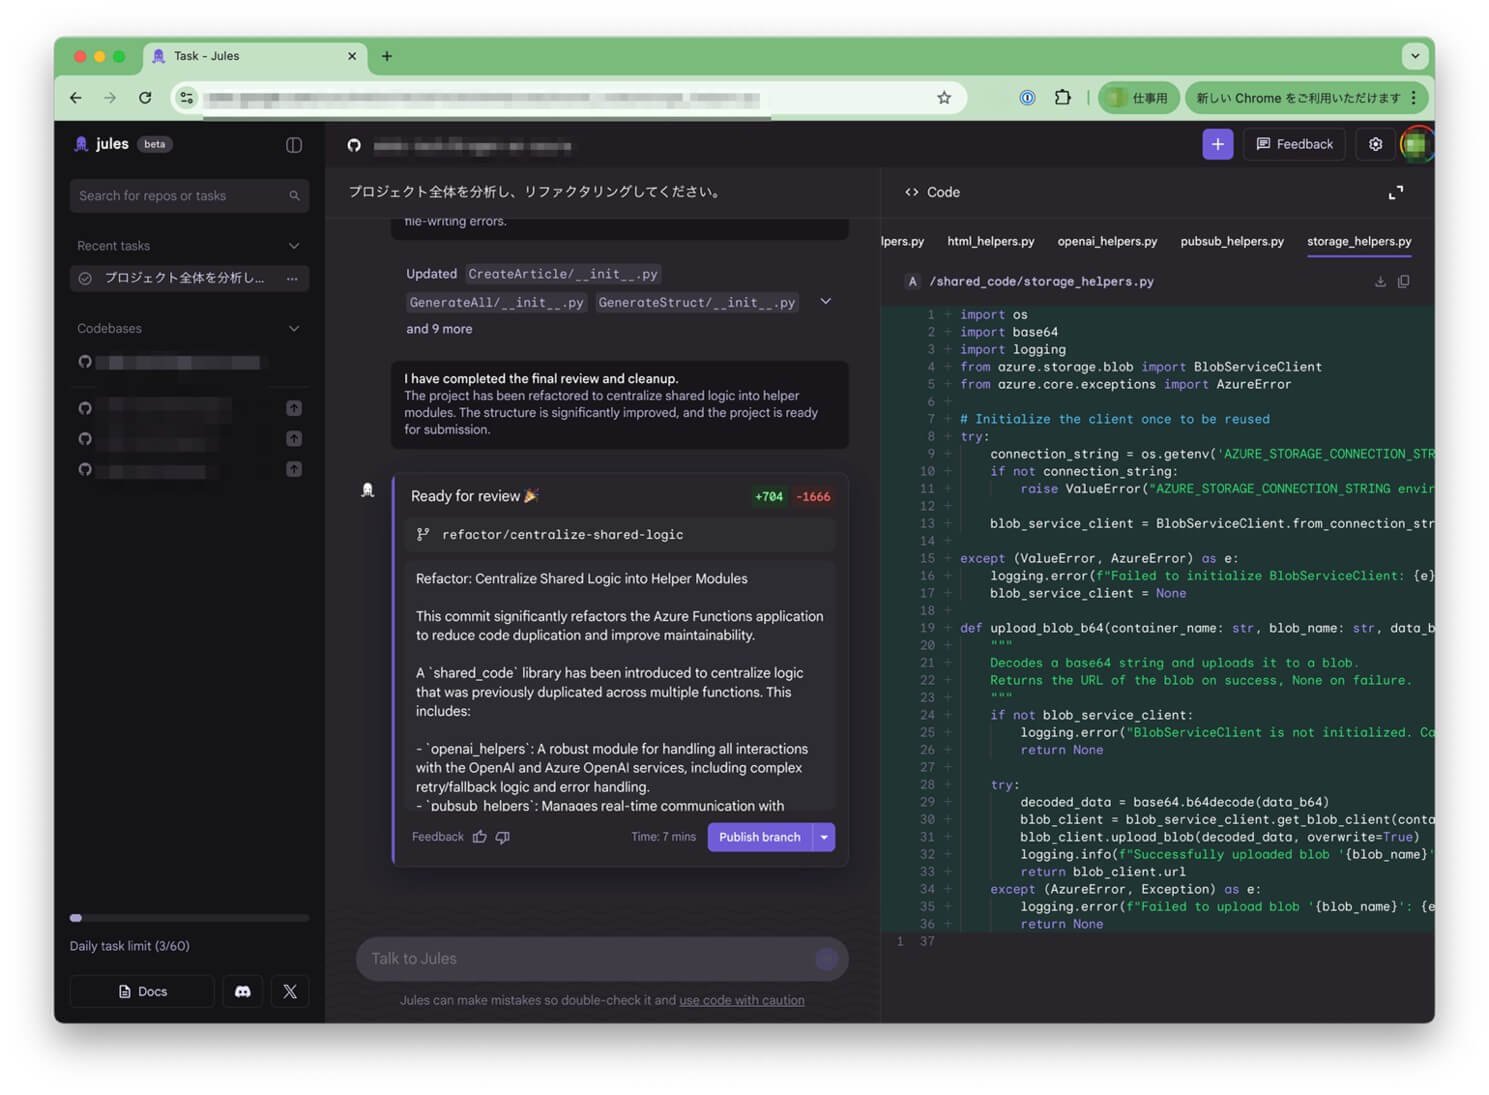Viewport: 1489px width, 1095px height.
Task: Go forward in browser history
Action: 110,98
